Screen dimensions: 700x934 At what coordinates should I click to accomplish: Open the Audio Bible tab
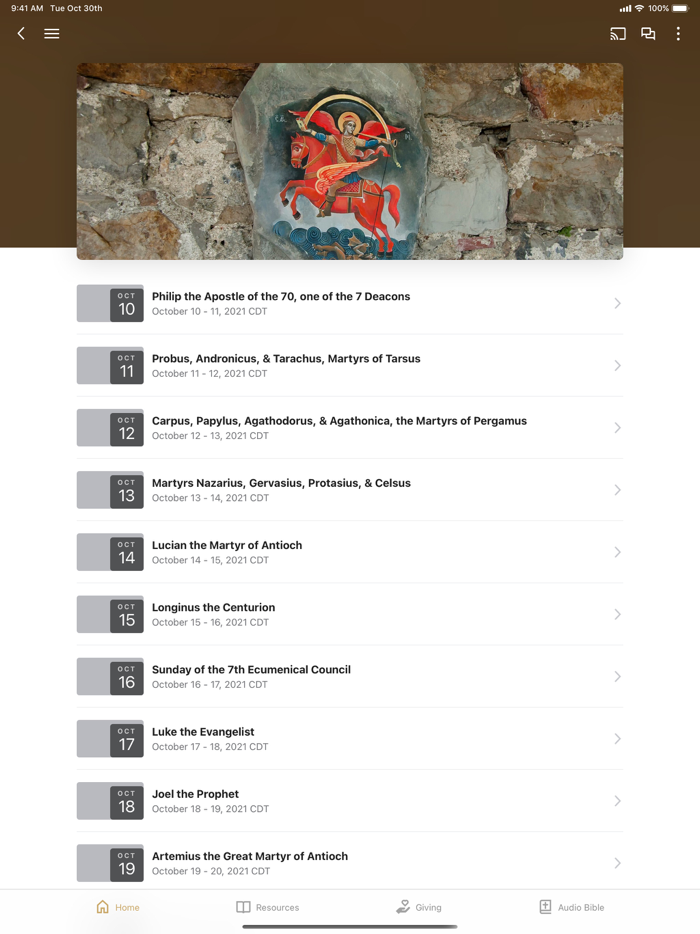point(571,907)
